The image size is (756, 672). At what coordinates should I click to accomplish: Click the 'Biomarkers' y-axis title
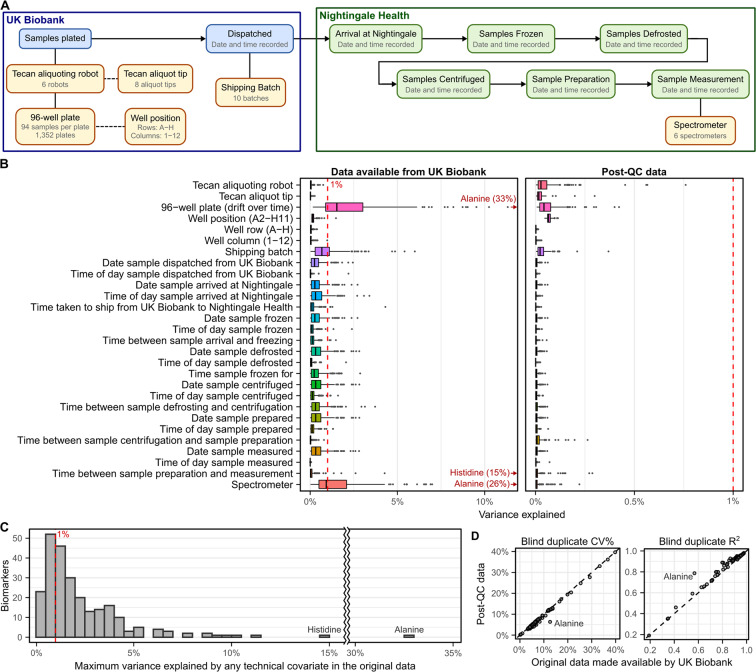click(x=5, y=585)
